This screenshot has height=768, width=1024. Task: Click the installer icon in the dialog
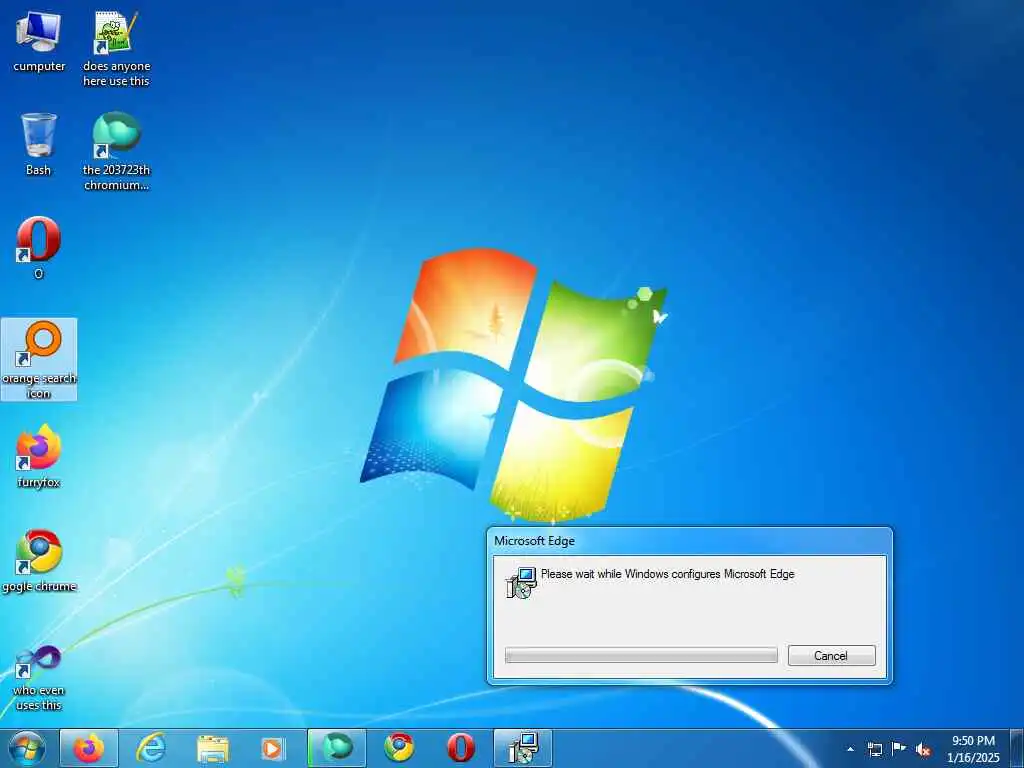[521, 583]
